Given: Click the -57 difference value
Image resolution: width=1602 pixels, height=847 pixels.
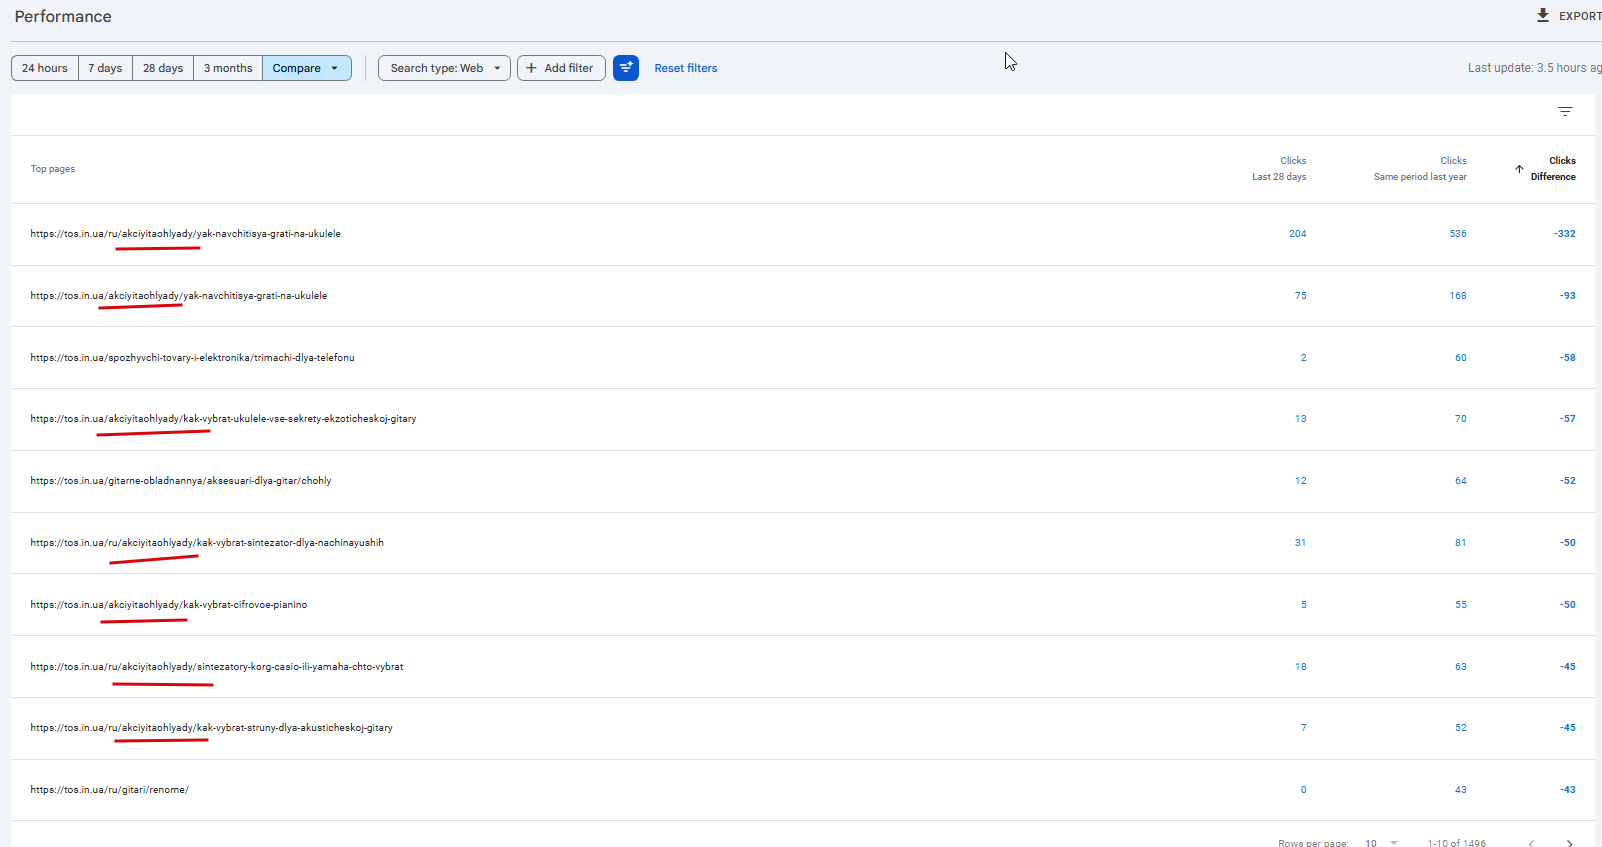Looking at the screenshot, I should 1567,419.
